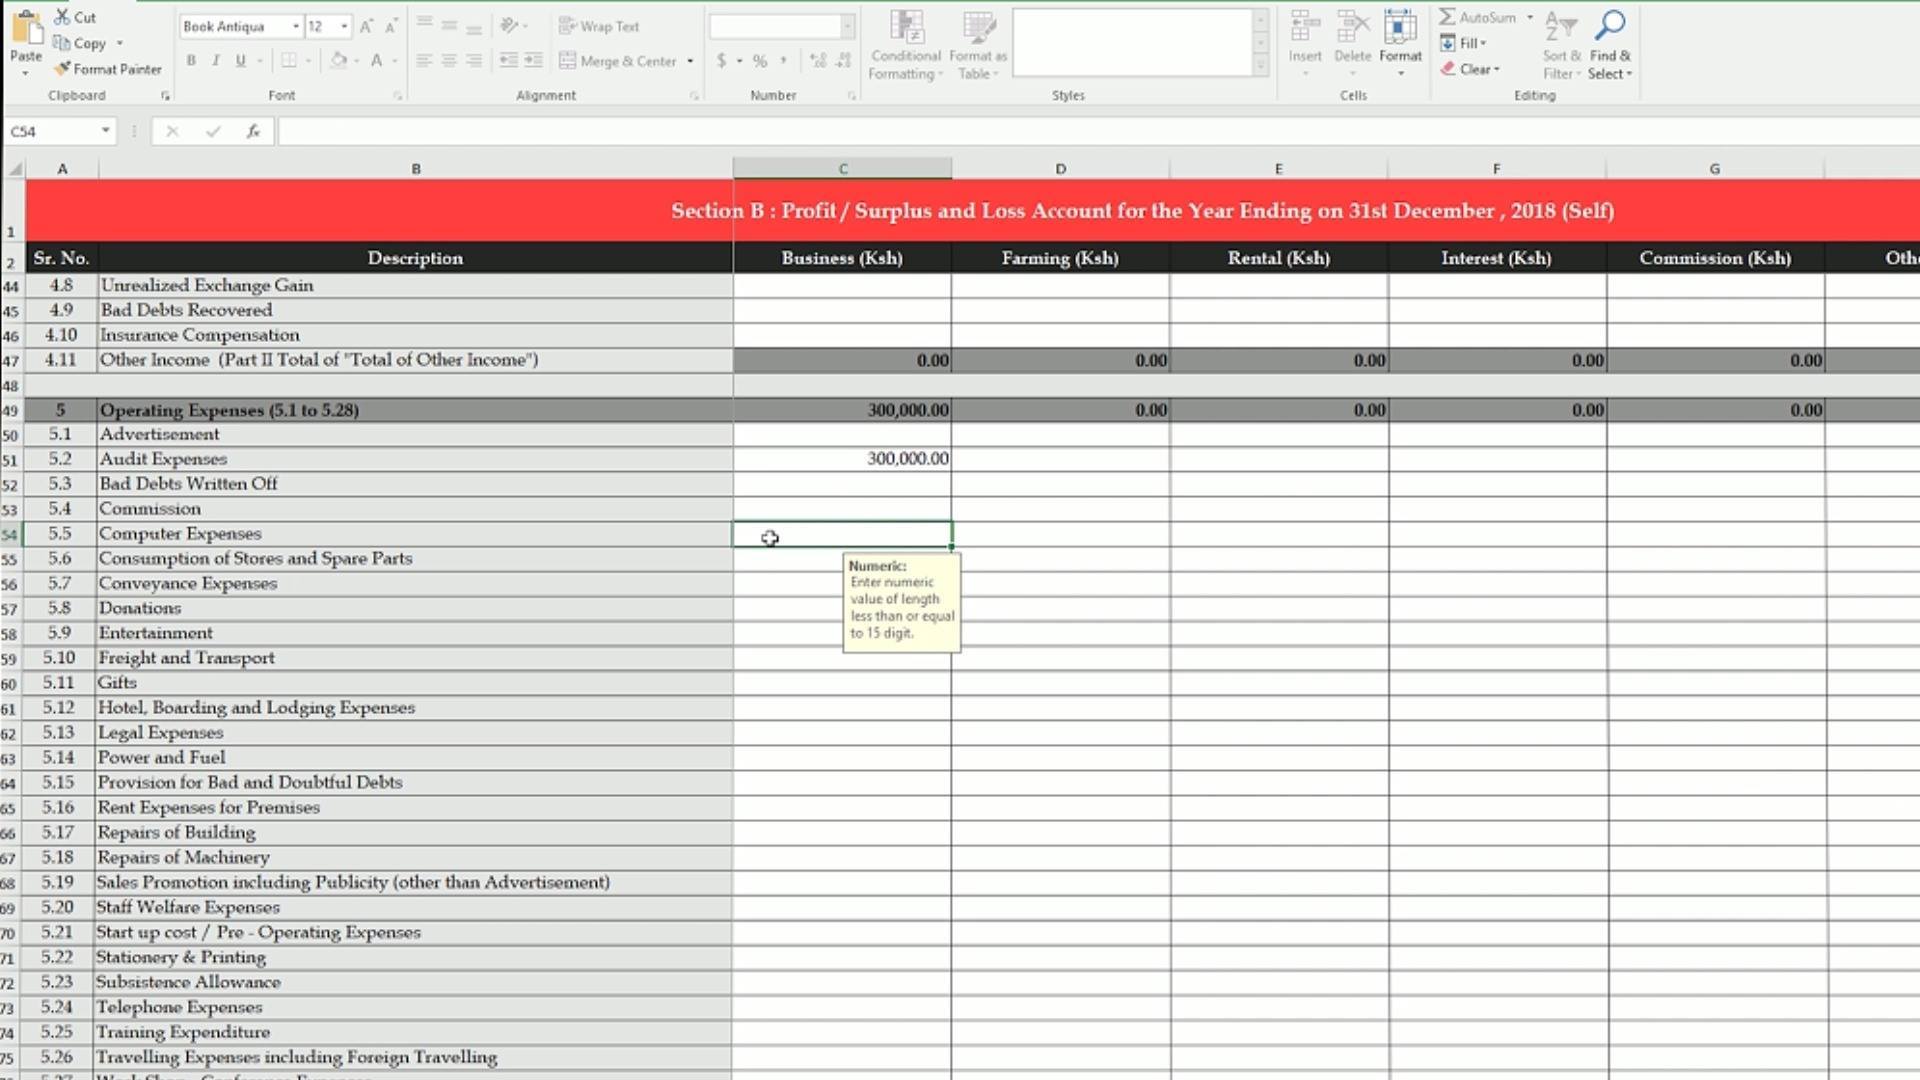This screenshot has width=1920, height=1080.
Task: Open the Clear menu
Action: point(1470,69)
